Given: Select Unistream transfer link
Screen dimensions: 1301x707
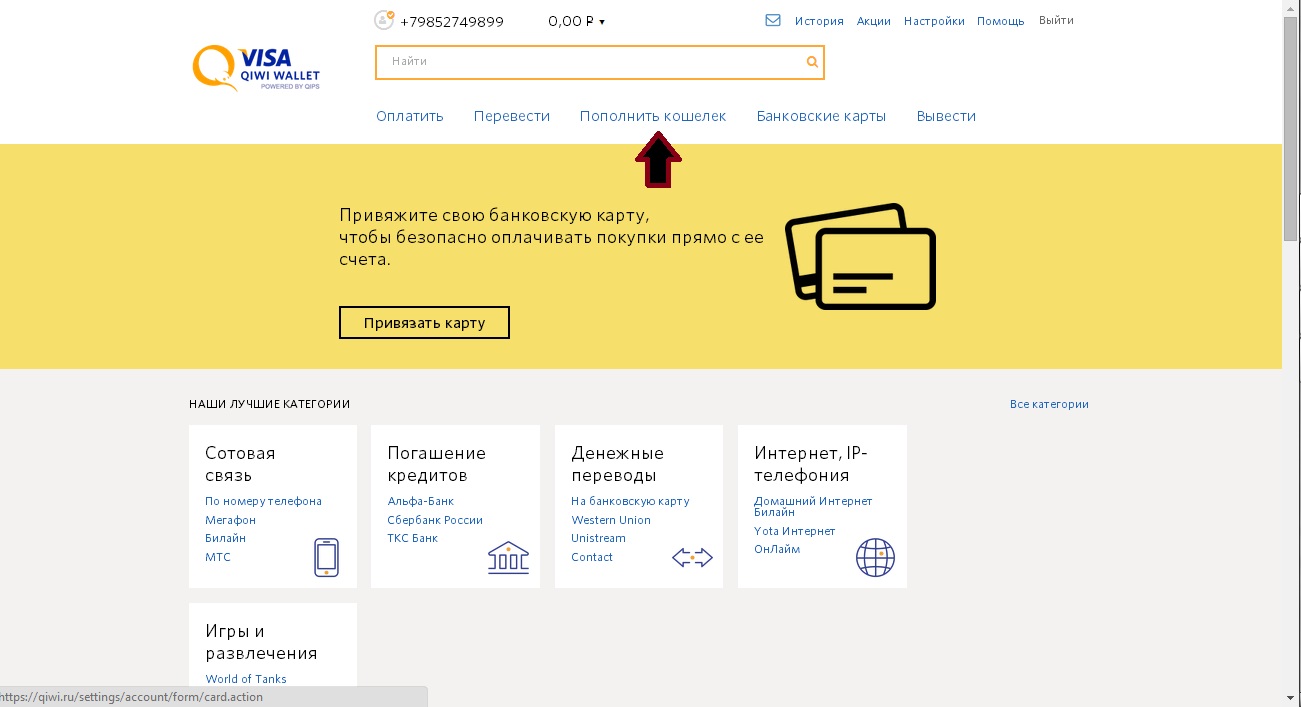Looking at the screenshot, I should tap(599, 538).
